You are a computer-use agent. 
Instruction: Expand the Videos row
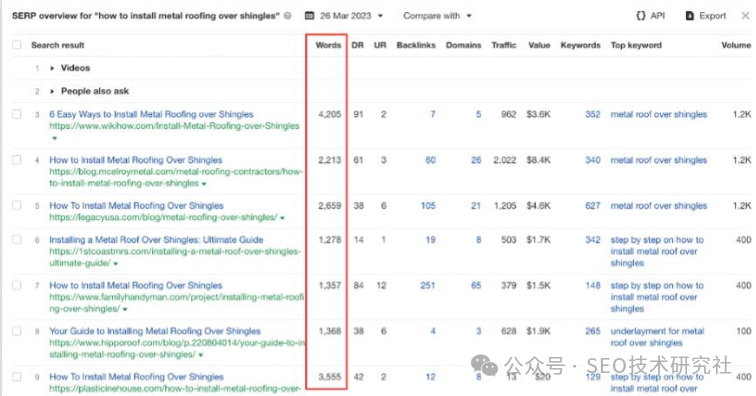click(52, 68)
